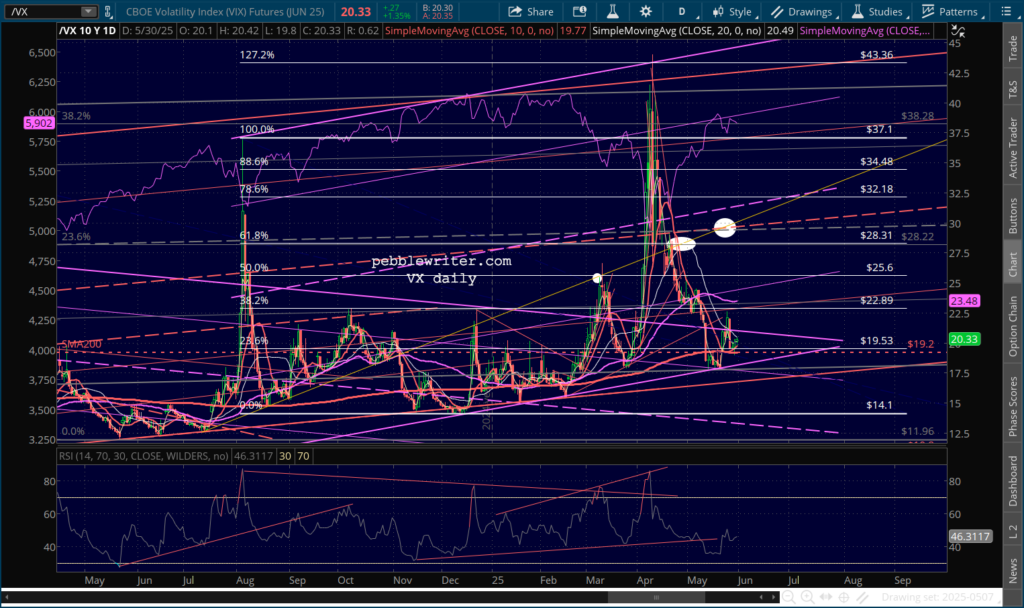Expand the /VX symbol dropdown arrow
Image resolution: width=1024 pixels, height=608 pixels.
point(88,11)
